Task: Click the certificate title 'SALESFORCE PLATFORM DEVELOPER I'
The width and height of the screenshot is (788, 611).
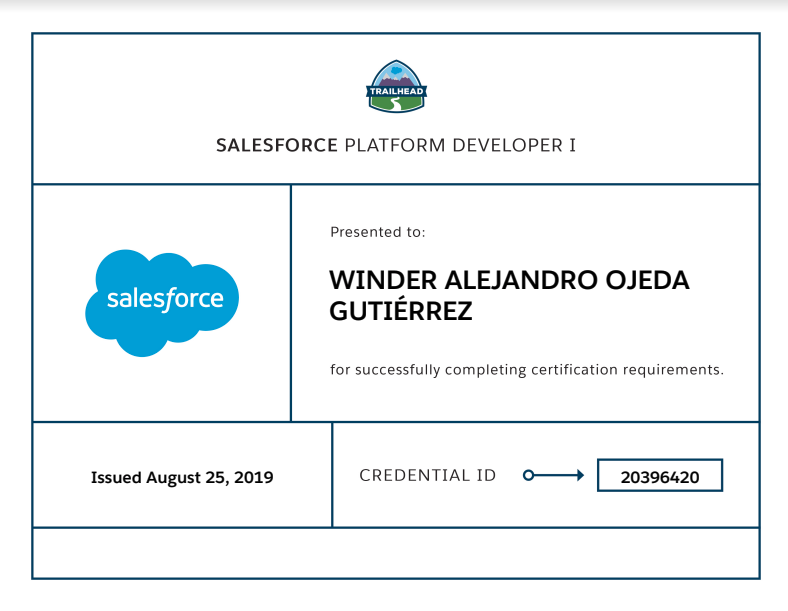Action: (396, 145)
